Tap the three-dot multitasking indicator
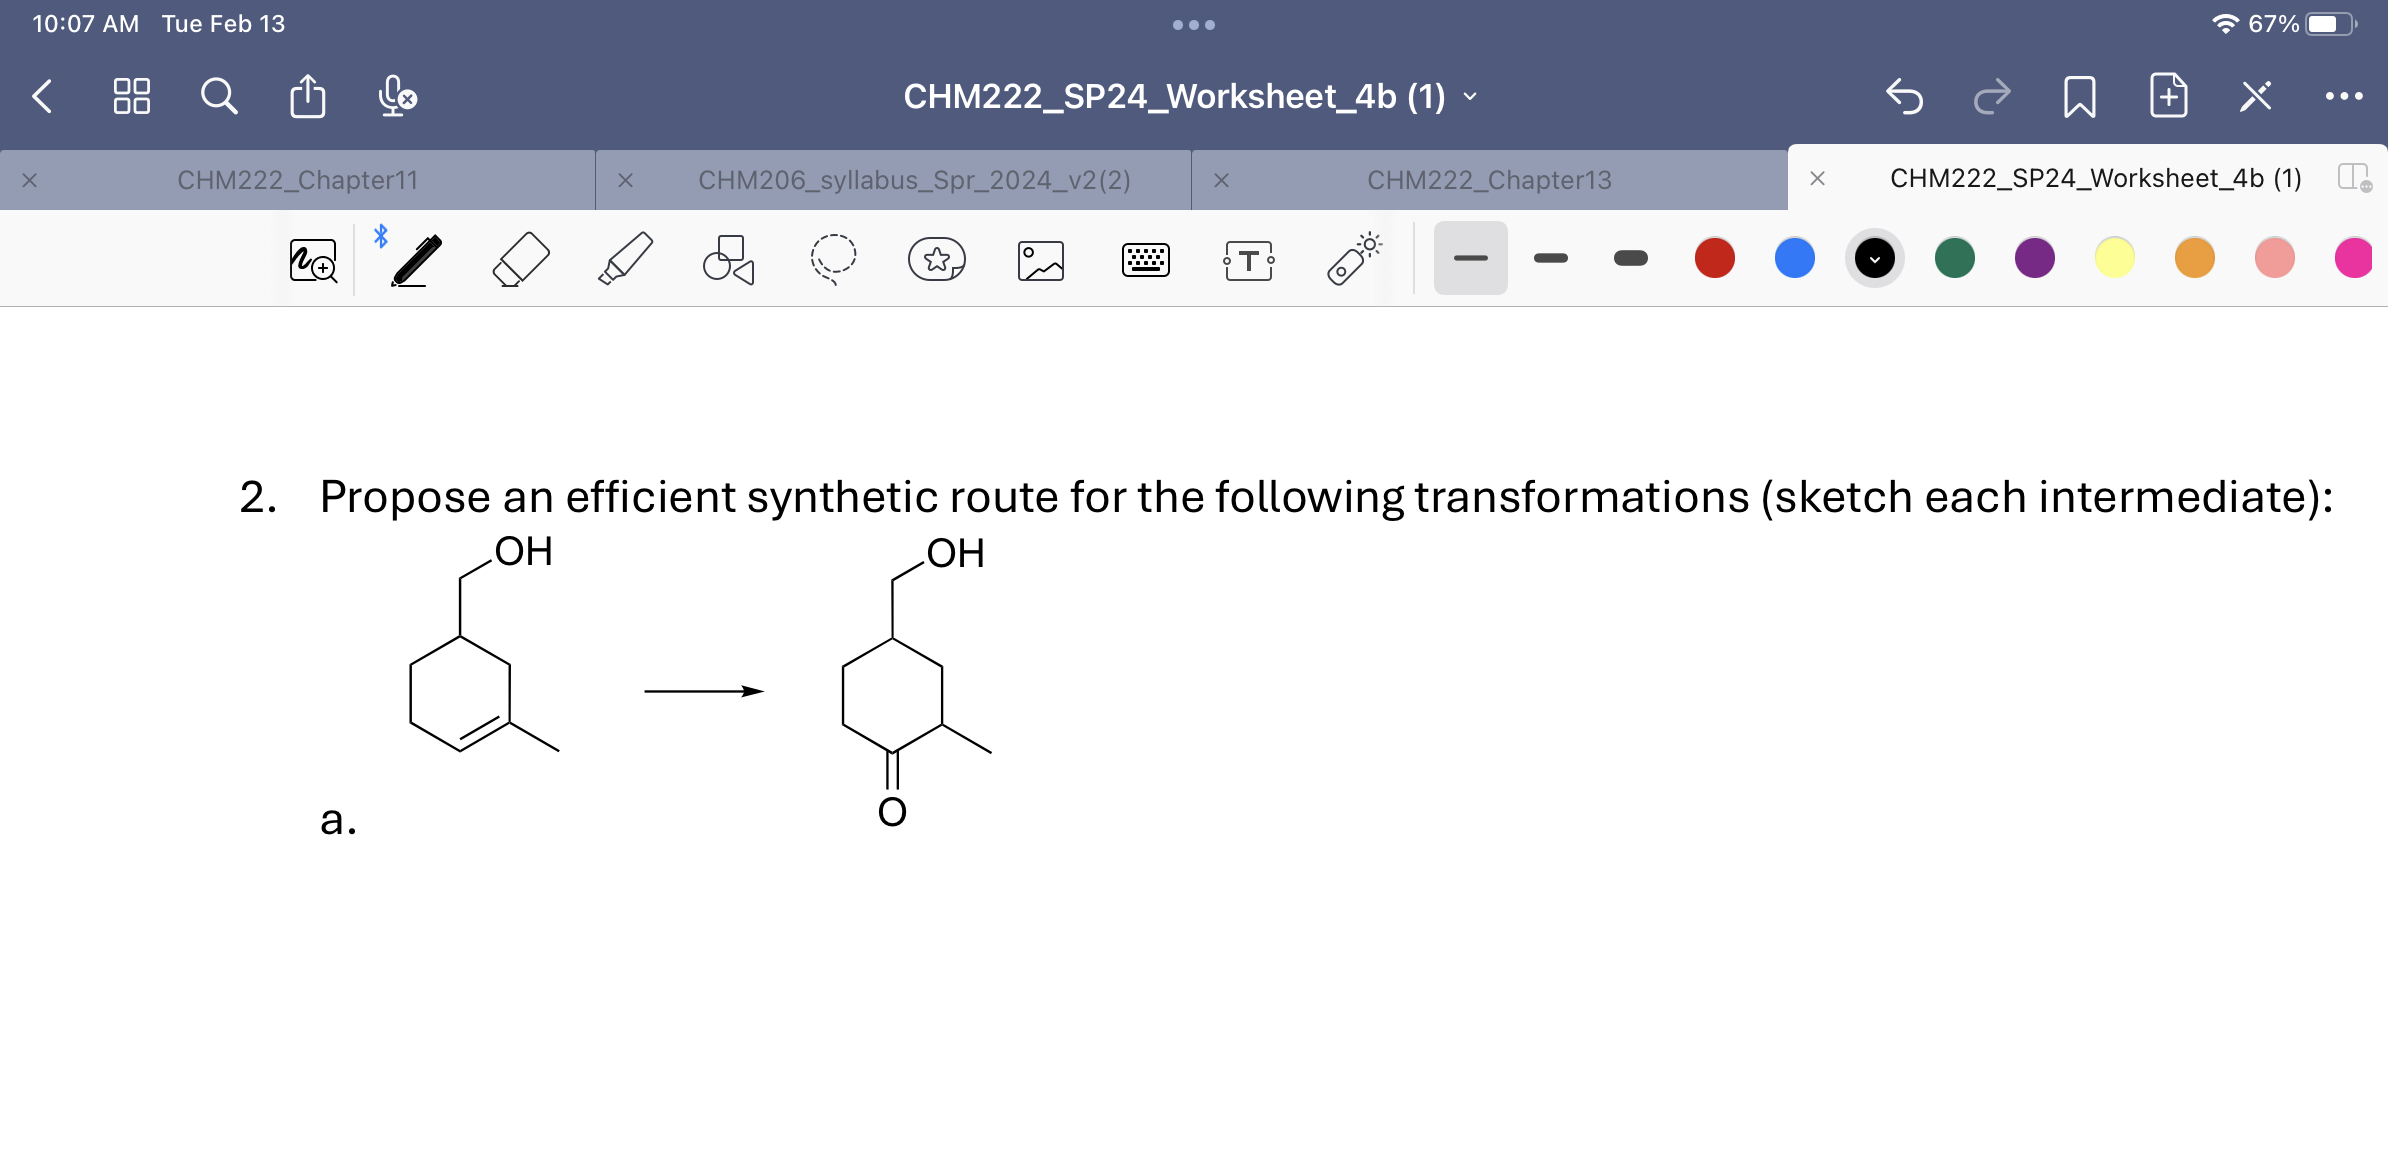 click(x=1194, y=25)
